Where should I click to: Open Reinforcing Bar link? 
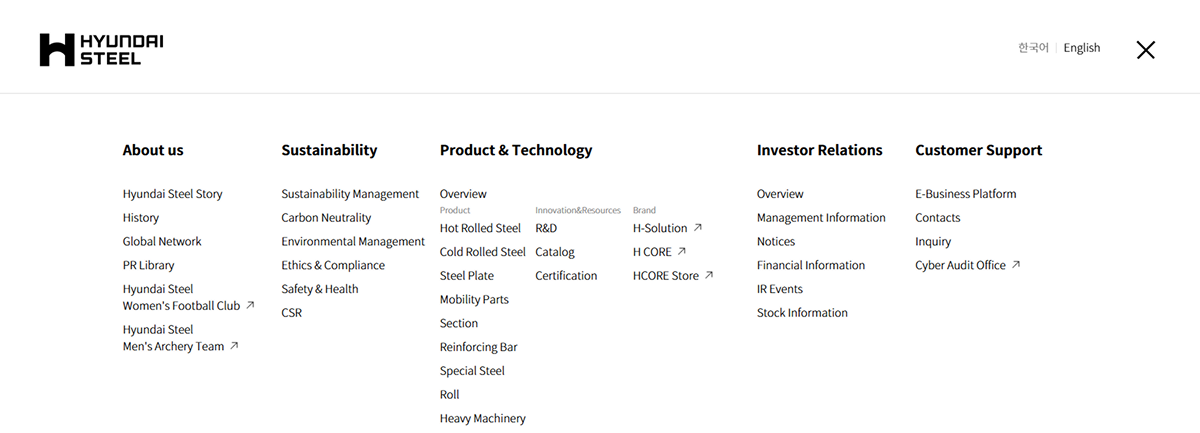(x=479, y=348)
